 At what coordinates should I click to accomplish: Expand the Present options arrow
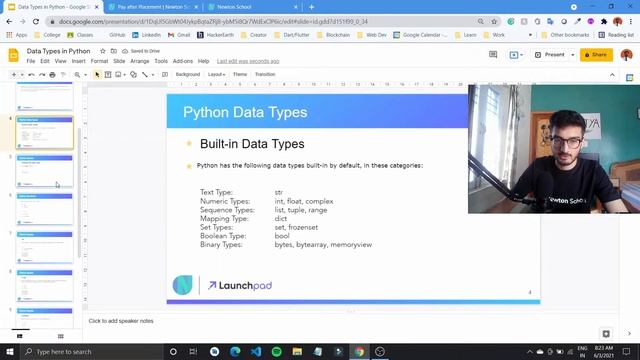click(x=573, y=55)
